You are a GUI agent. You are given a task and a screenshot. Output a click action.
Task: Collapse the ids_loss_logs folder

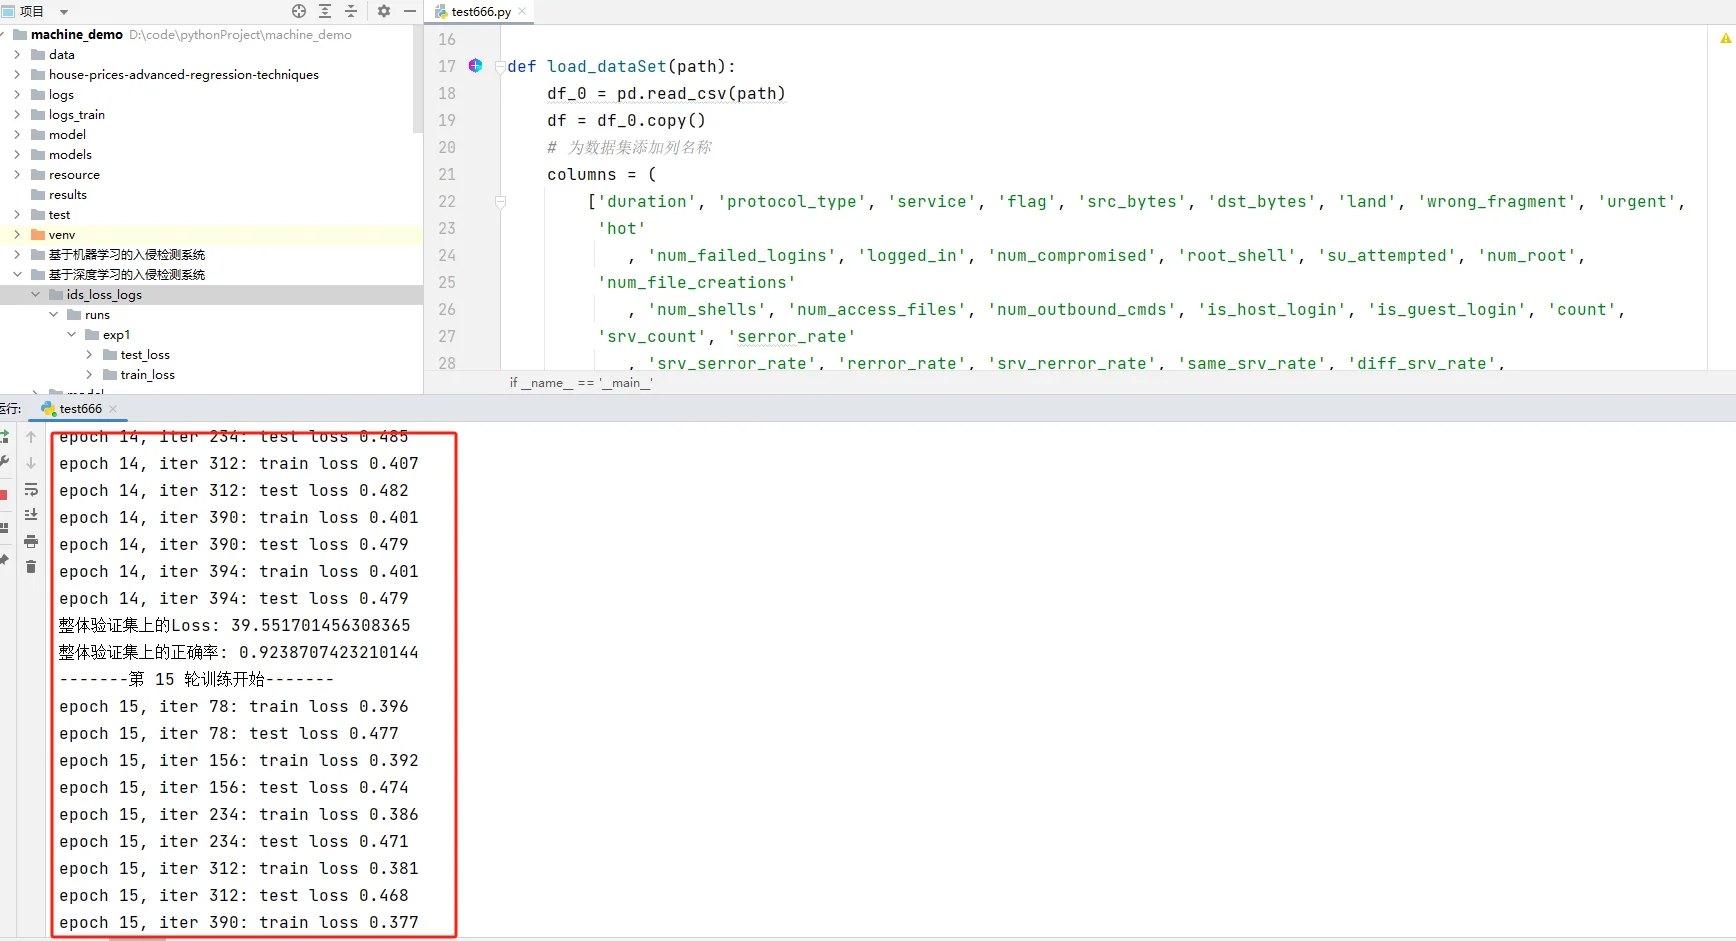pos(35,295)
